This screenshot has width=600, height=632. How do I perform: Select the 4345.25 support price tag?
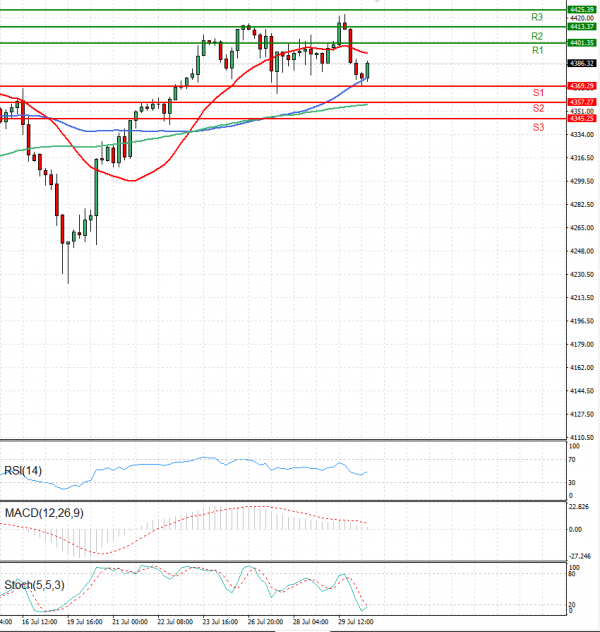pyautogui.click(x=582, y=118)
